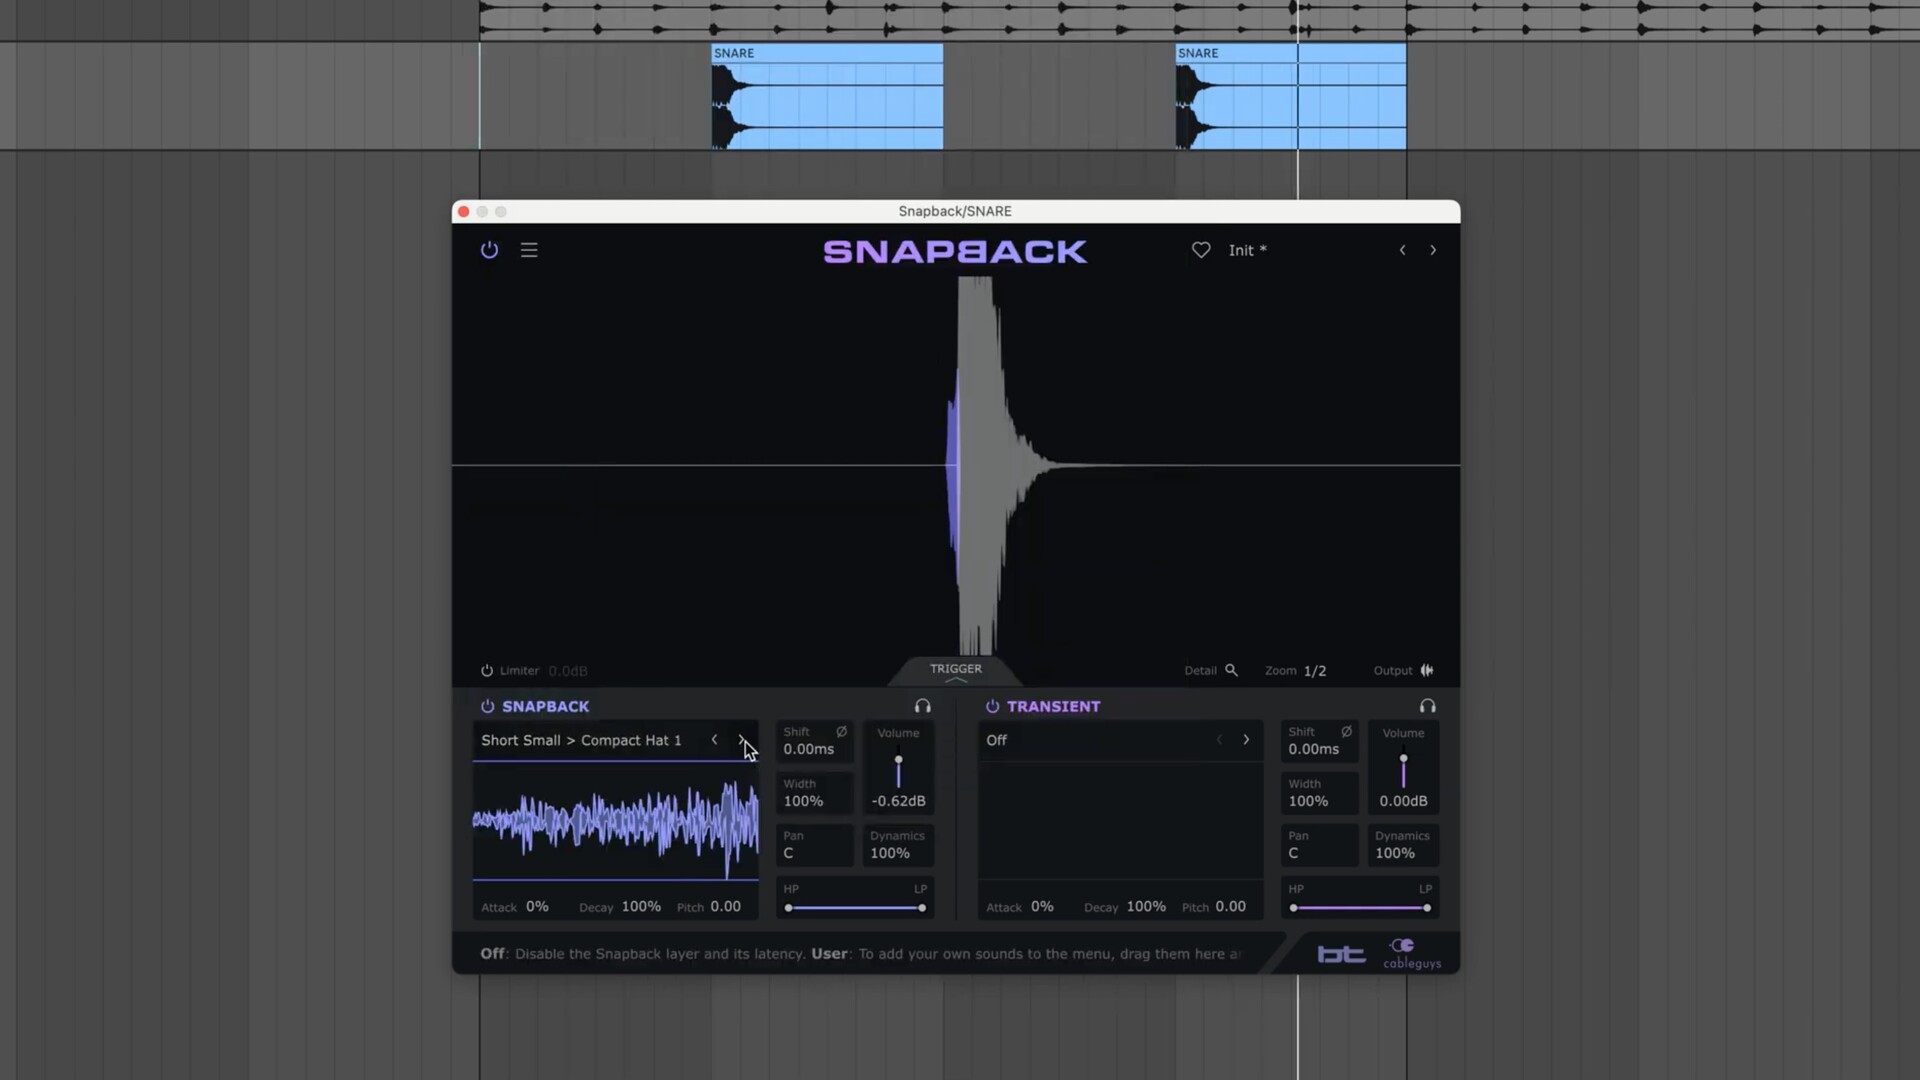Select the first SNARE clip in timeline
Image resolution: width=1920 pixels, height=1080 pixels.
(827, 97)
